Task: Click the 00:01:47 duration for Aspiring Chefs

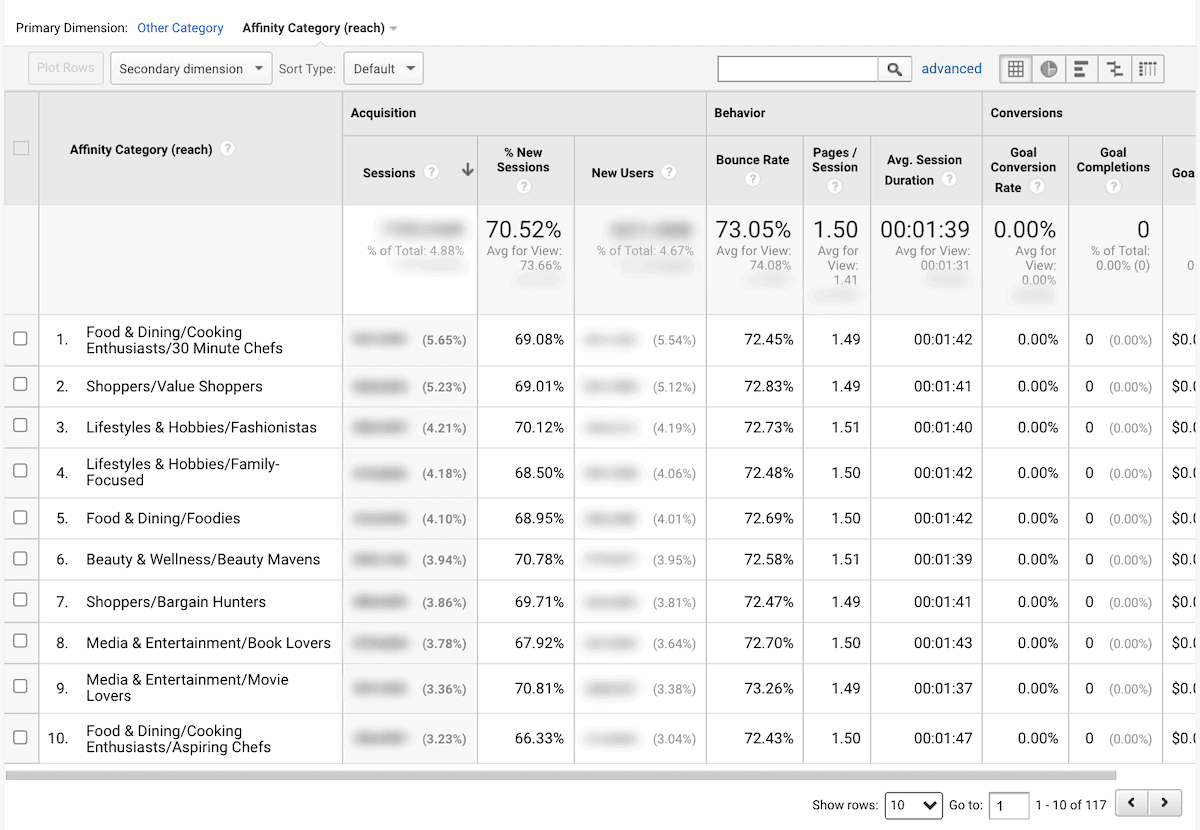Action: (943, 738)
